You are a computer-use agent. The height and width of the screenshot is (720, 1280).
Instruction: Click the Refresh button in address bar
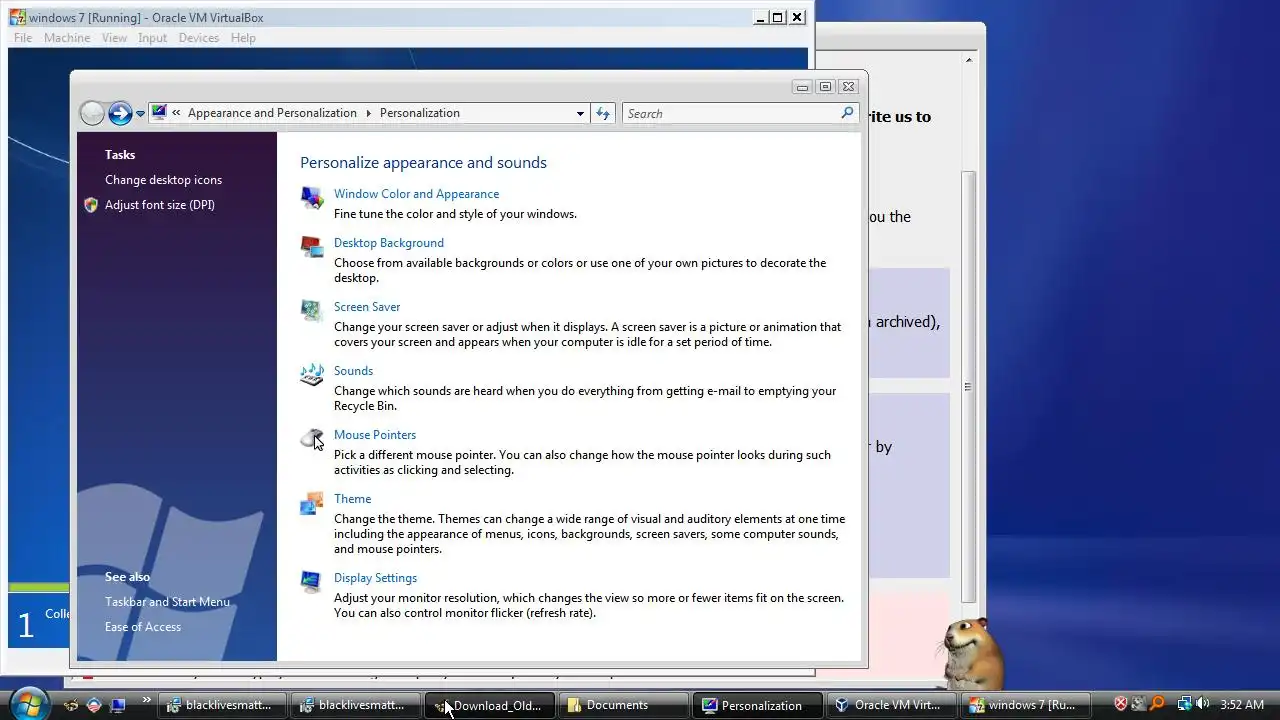[603, 113]
